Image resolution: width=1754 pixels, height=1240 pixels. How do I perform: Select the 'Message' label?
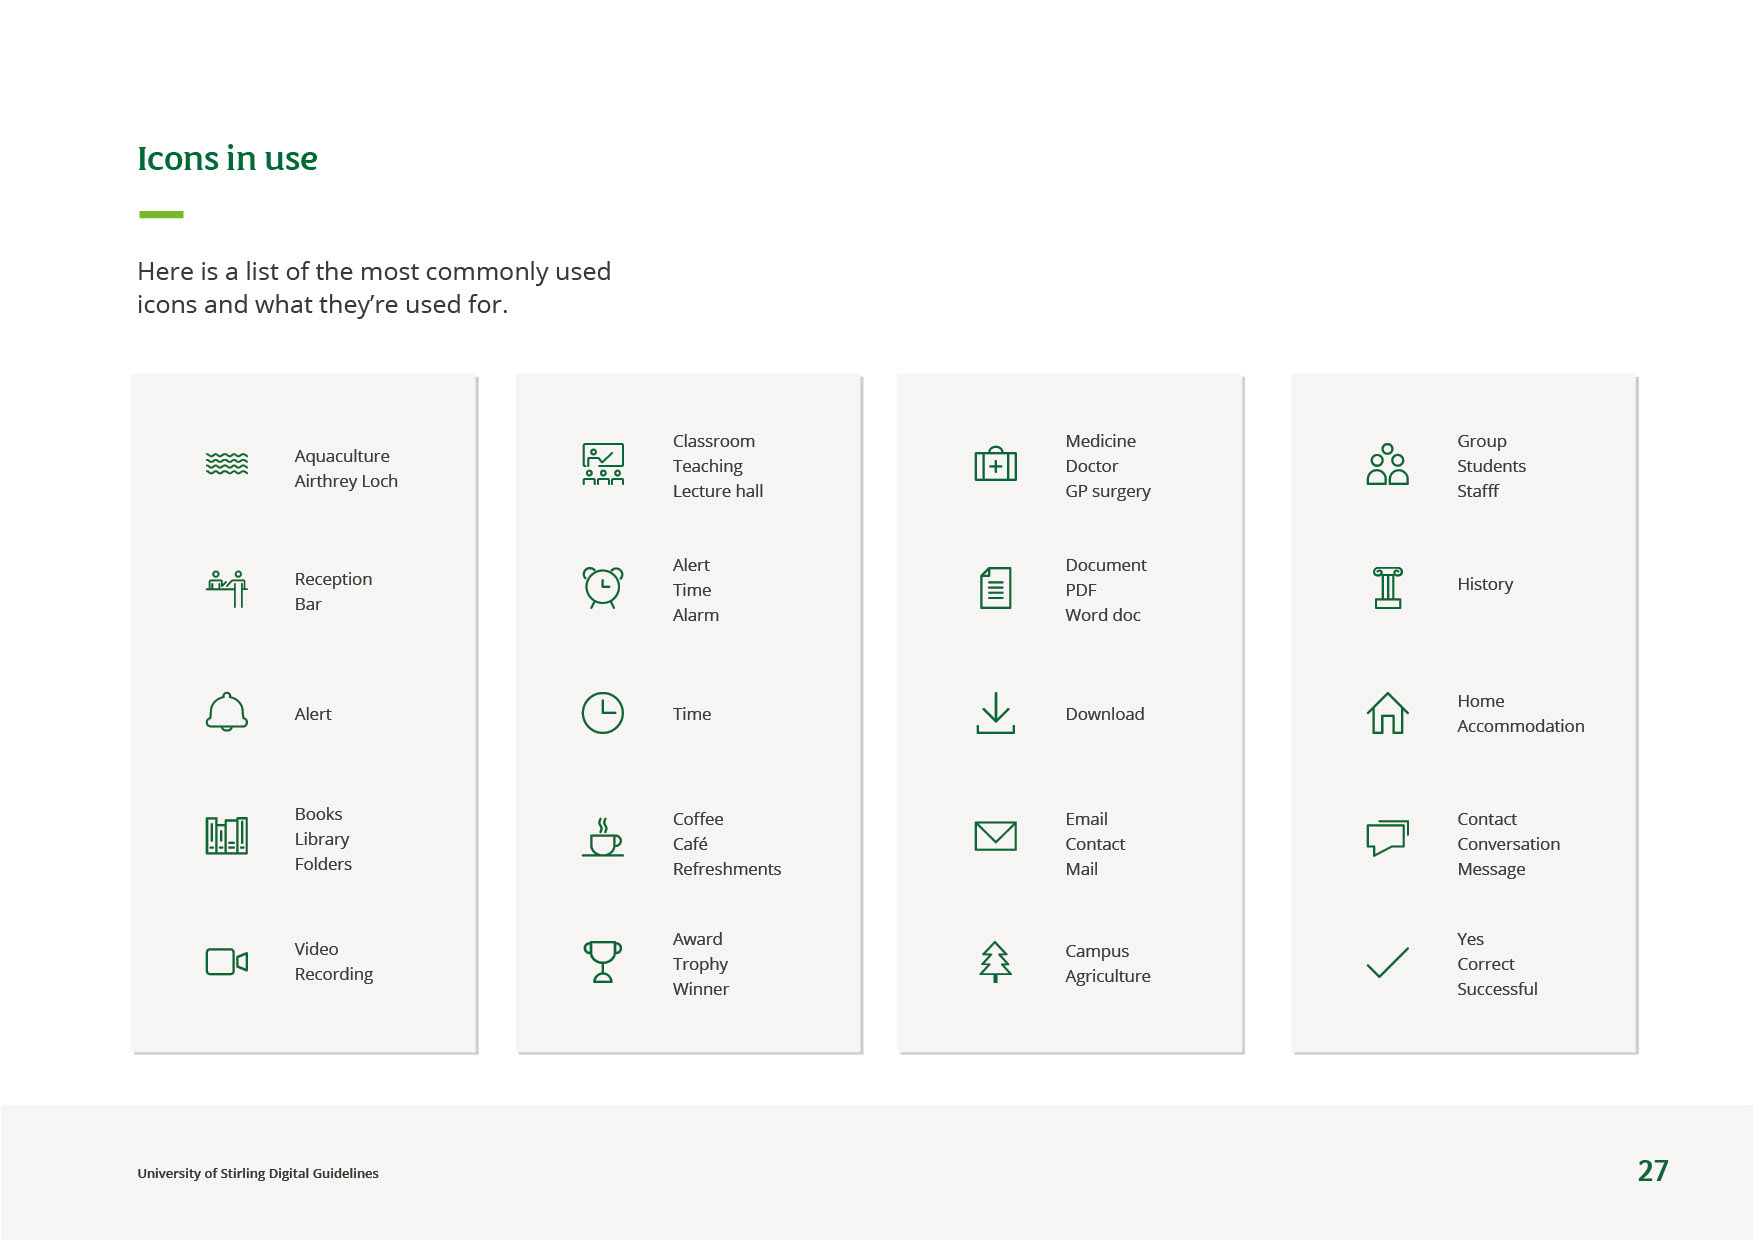1491,869
